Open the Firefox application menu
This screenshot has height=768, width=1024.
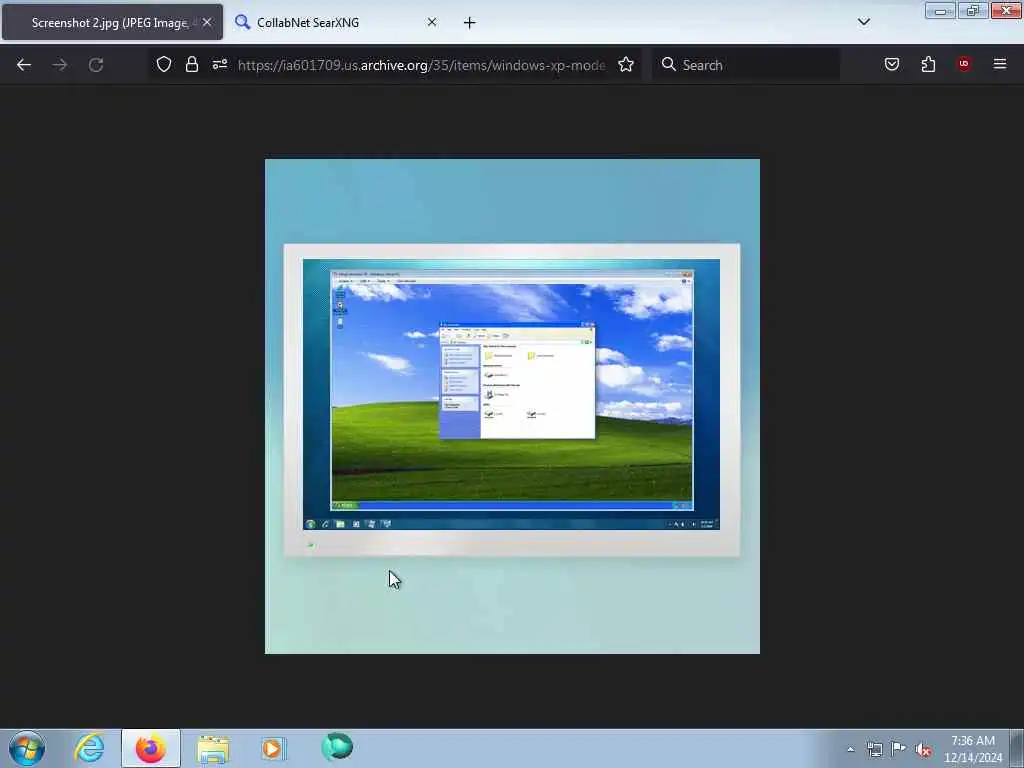click(1000, 64)
